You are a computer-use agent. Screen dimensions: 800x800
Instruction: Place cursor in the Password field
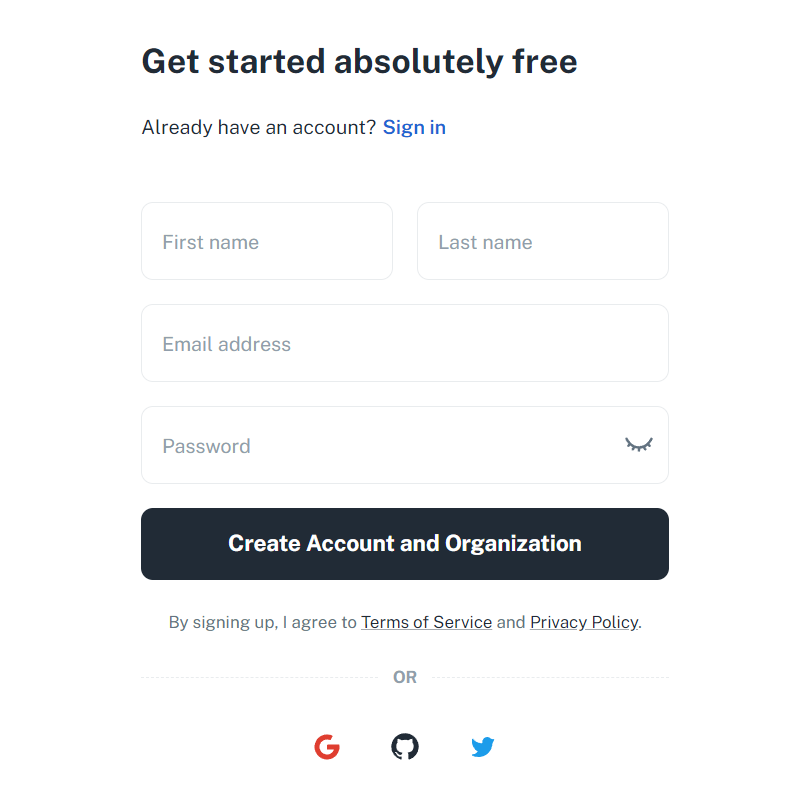380,446
